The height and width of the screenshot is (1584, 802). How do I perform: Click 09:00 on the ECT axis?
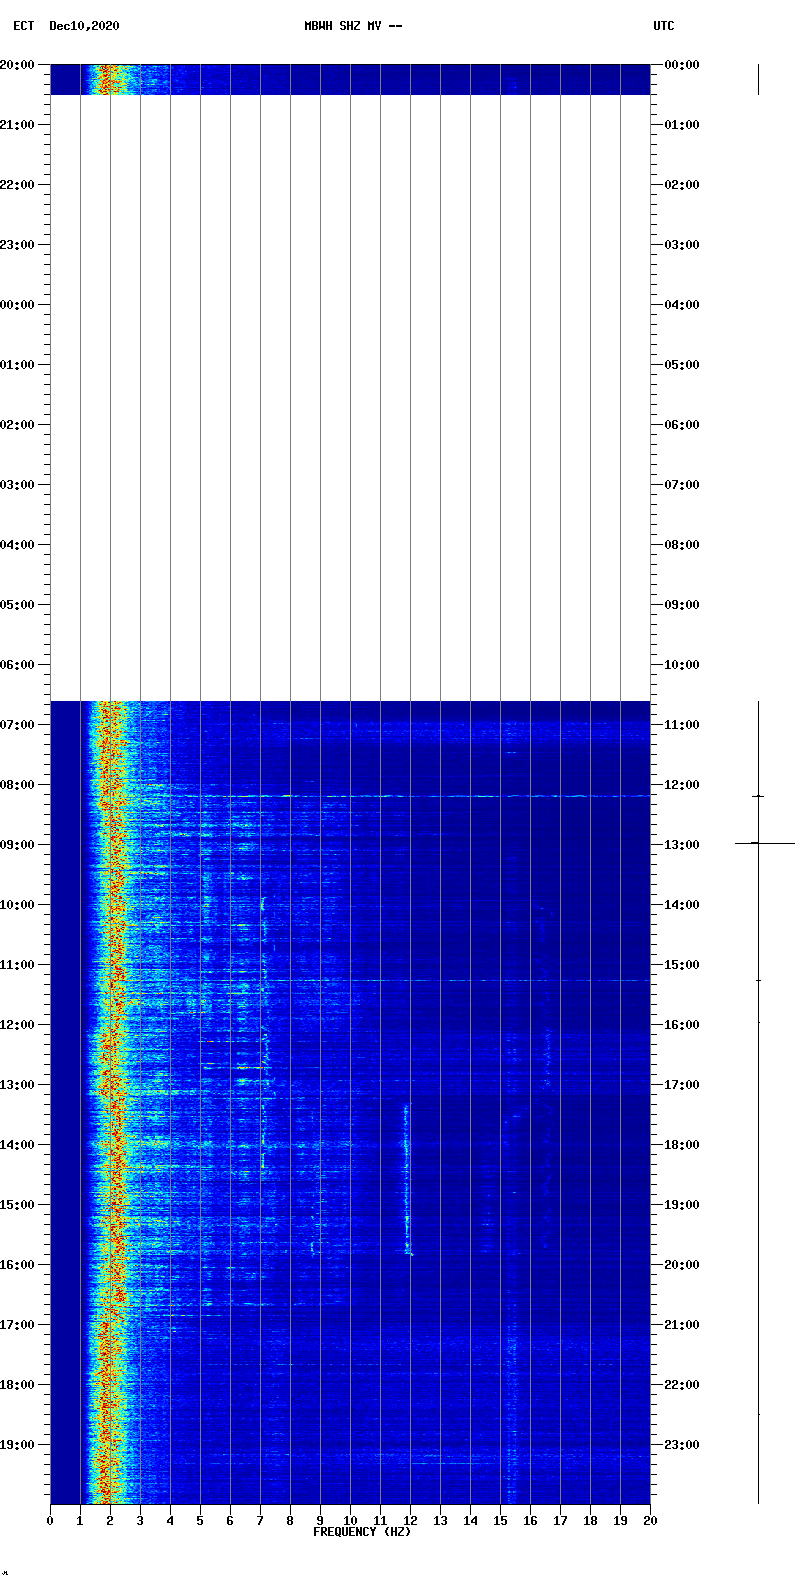19,845
